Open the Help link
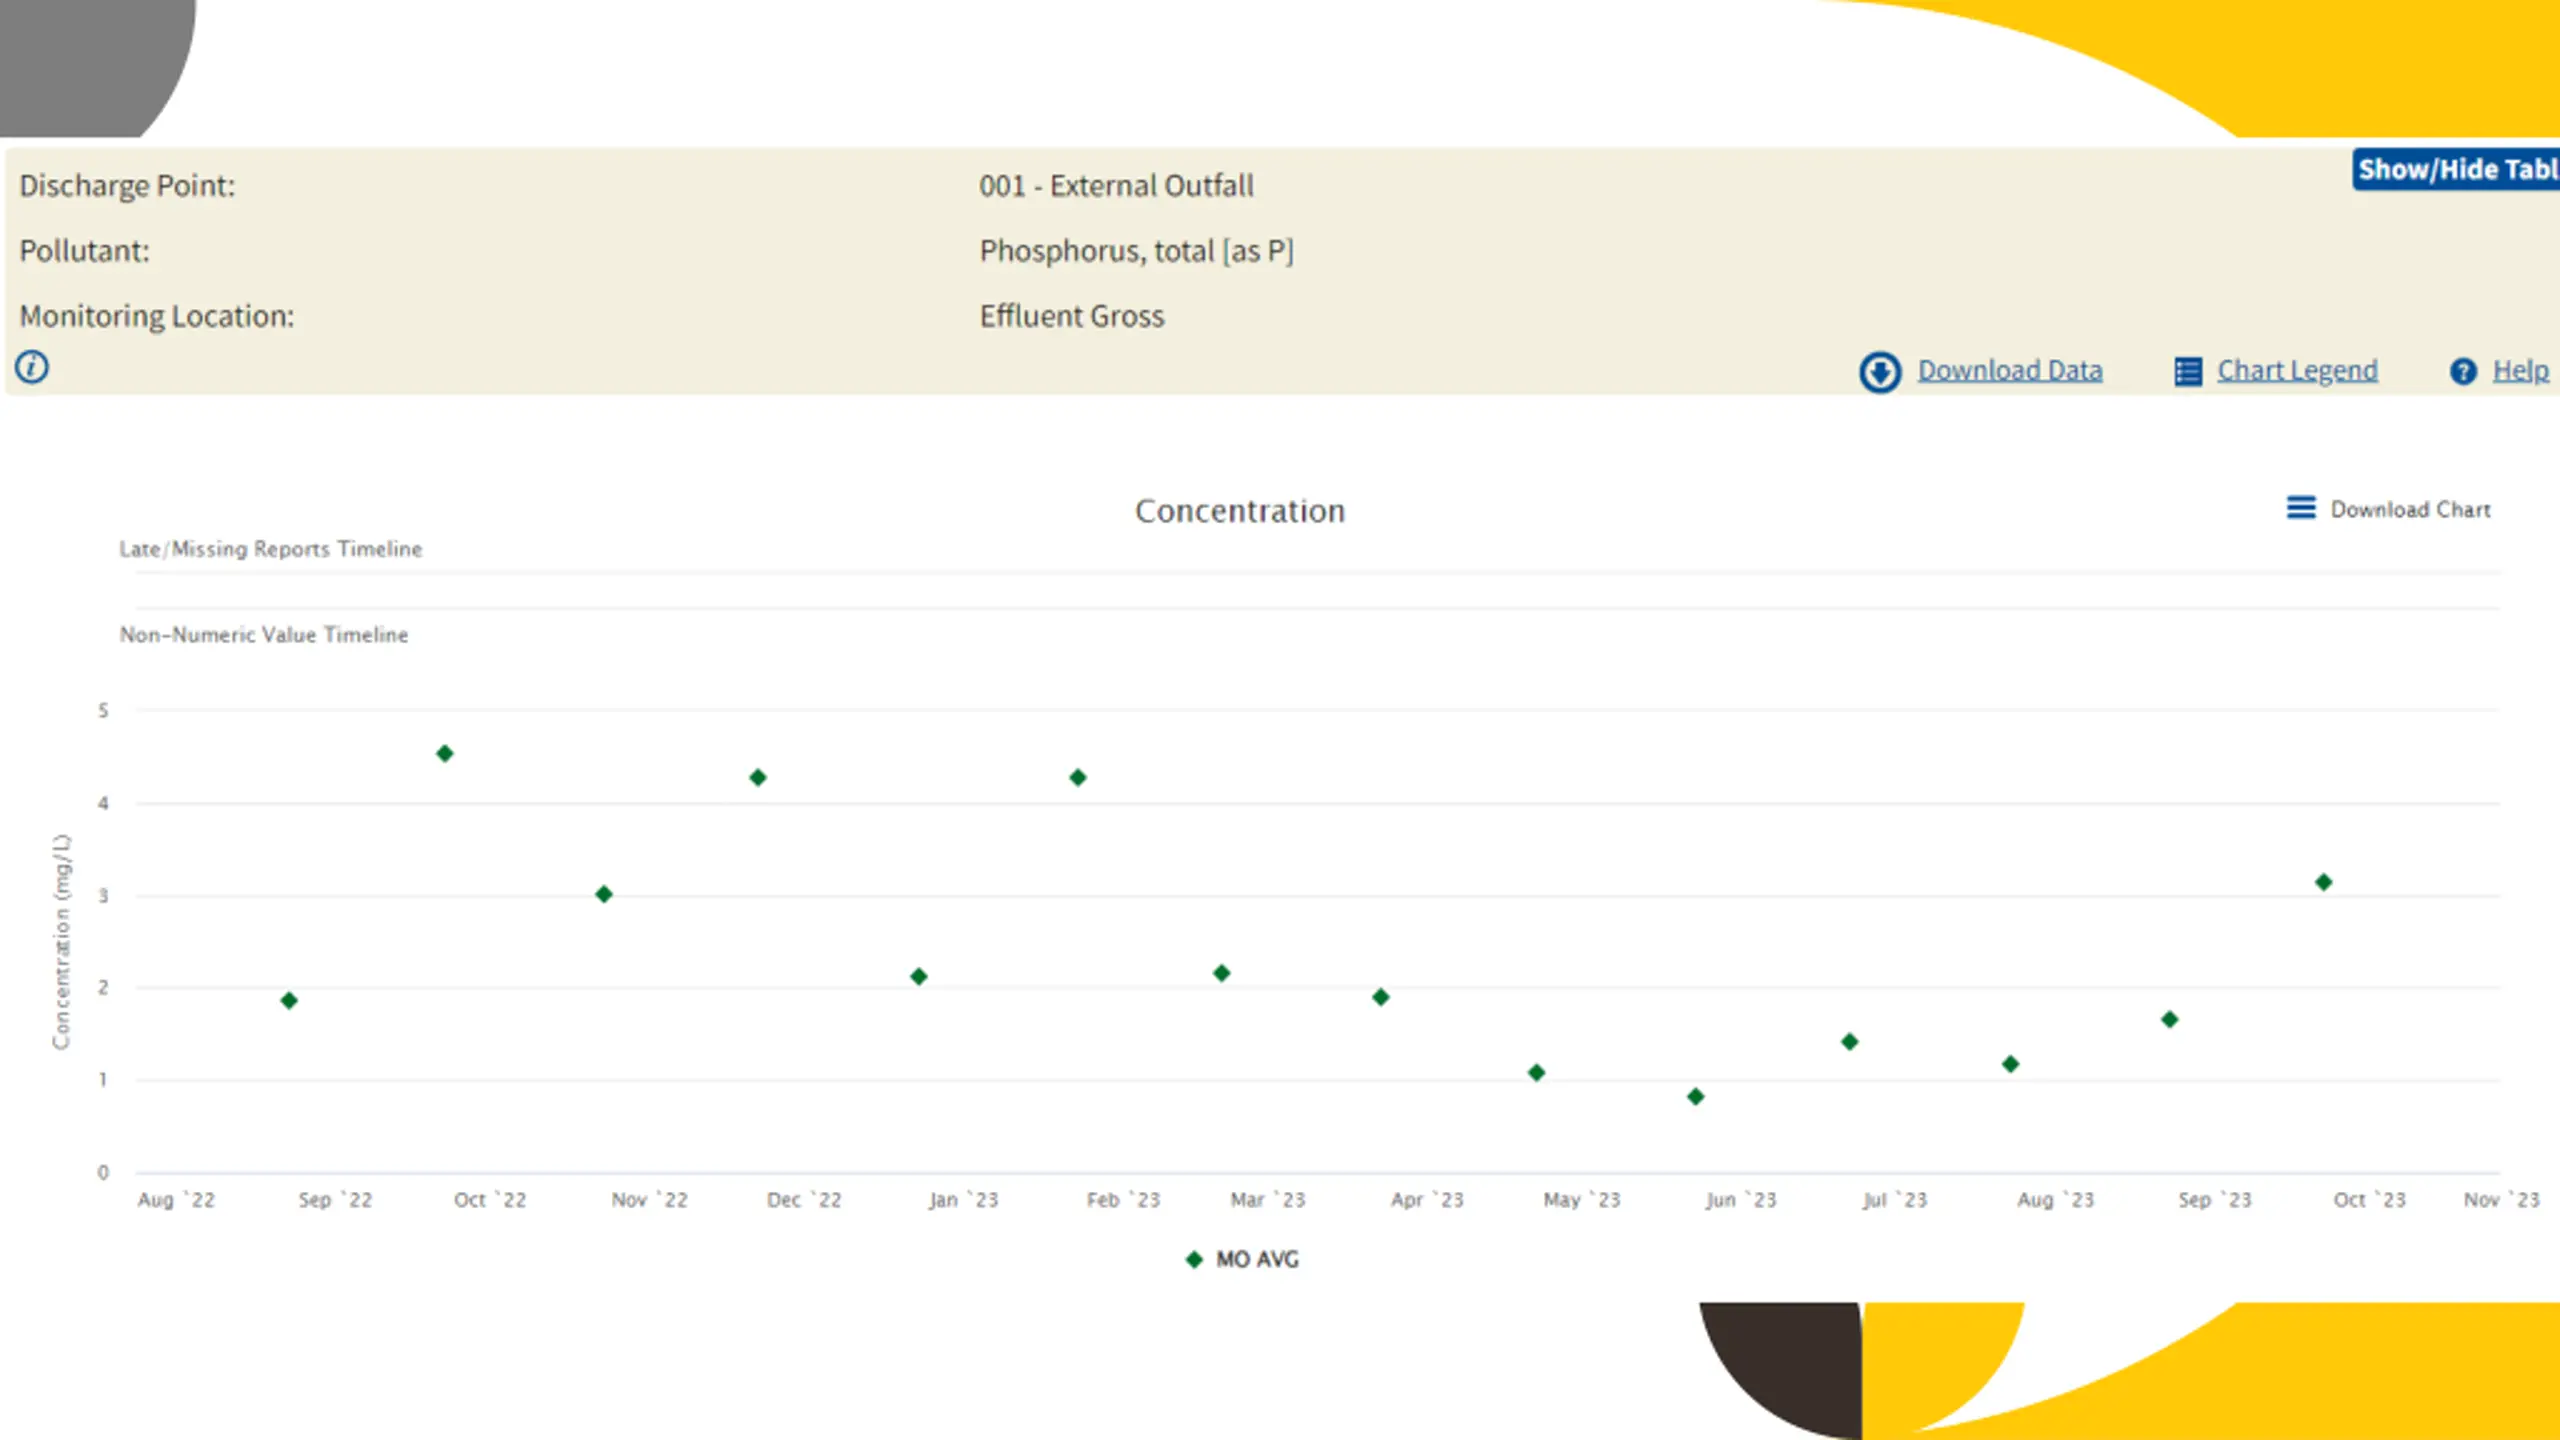 [x=2520, y=370]
